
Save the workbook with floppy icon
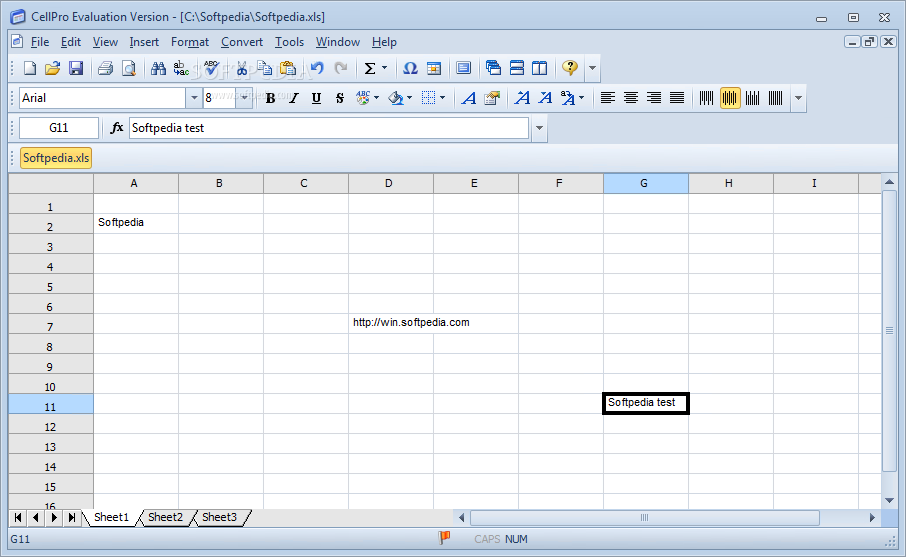coord(76,68)
